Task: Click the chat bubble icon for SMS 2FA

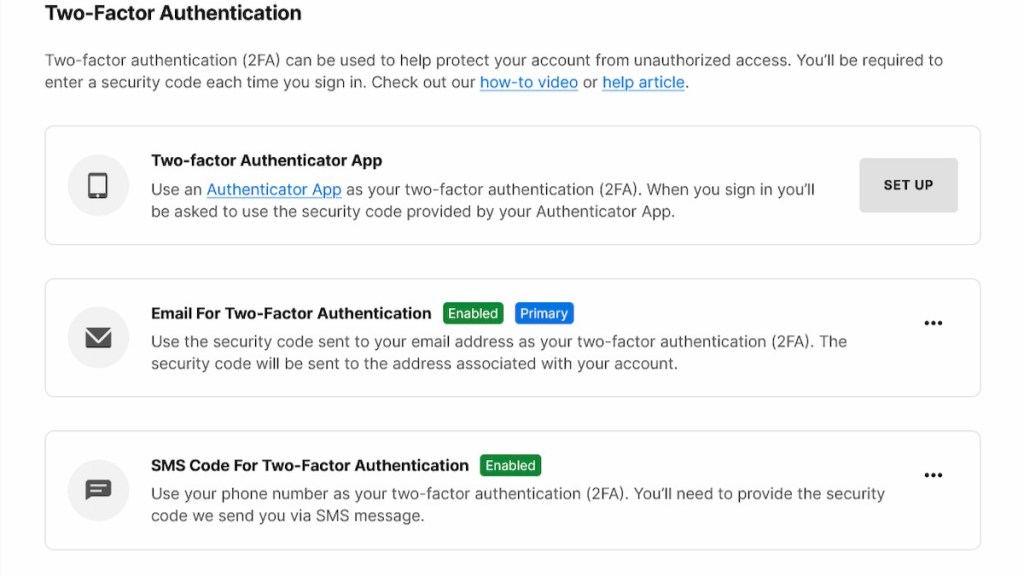Action: point(97,490)
